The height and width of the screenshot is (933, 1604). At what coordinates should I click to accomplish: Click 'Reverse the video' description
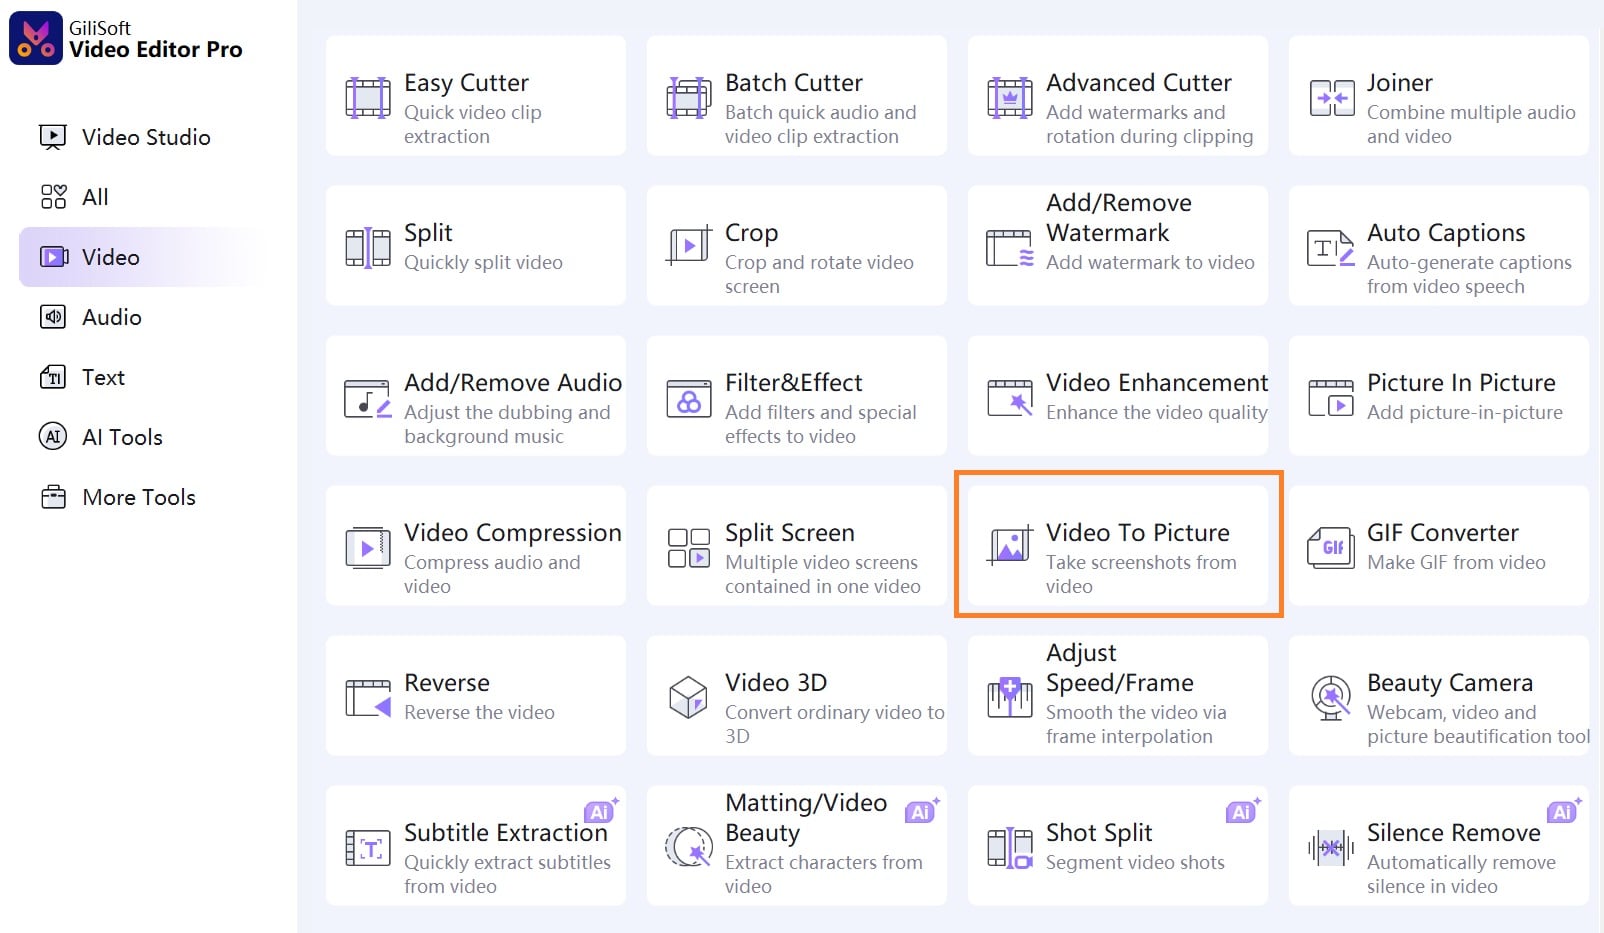point(479,712)
